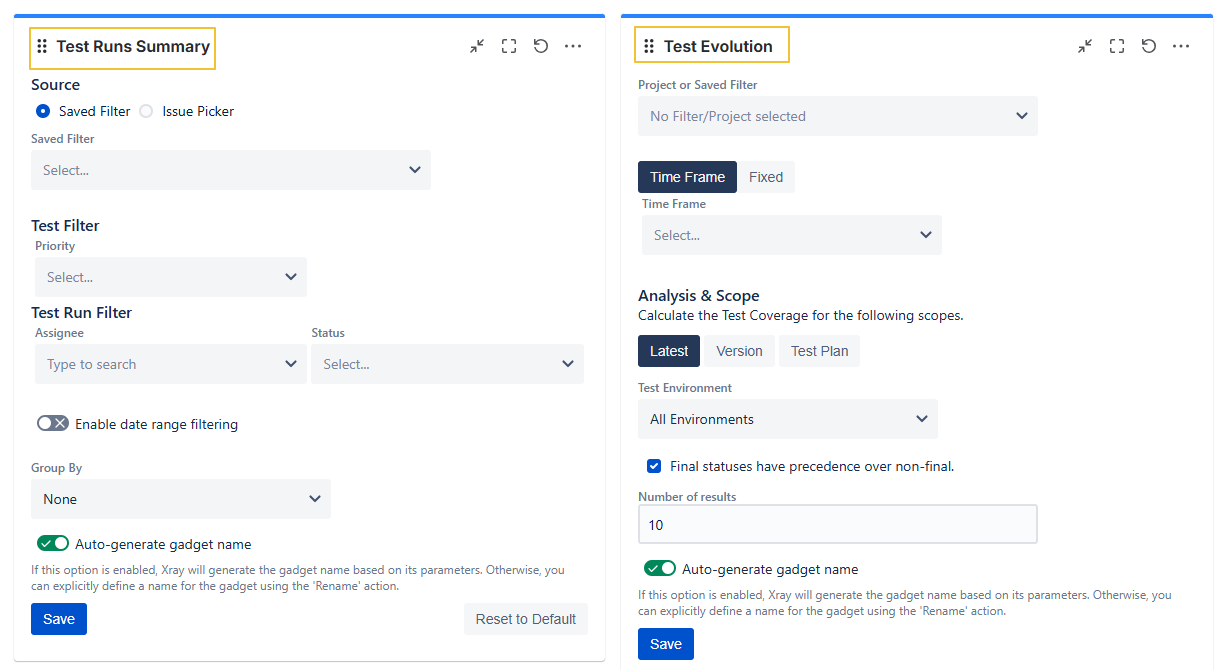Open more actions menu for Test Evolution
Image resolution: width=1229 pixels, height=670 pixels.
(x=1181, y=46)
